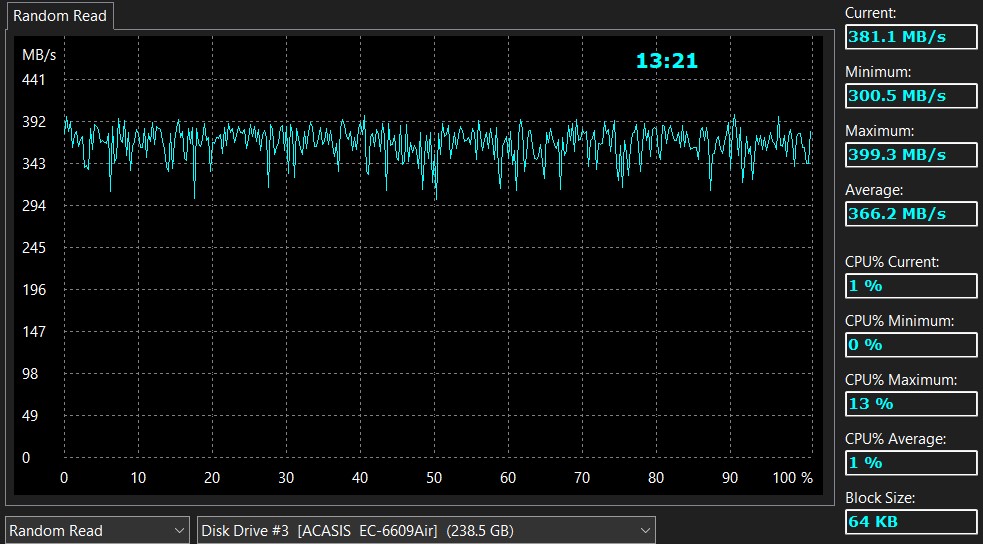Select the Random Read tab
983x544 pixels.
coord(60,16)
